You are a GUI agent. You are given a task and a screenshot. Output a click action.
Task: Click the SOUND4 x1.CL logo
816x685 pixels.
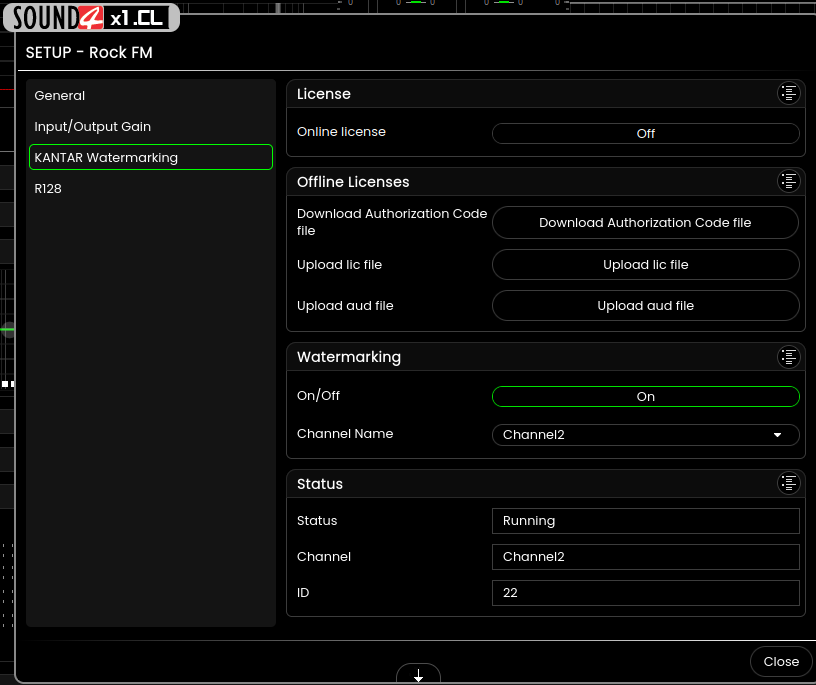[x=92, y=18]
